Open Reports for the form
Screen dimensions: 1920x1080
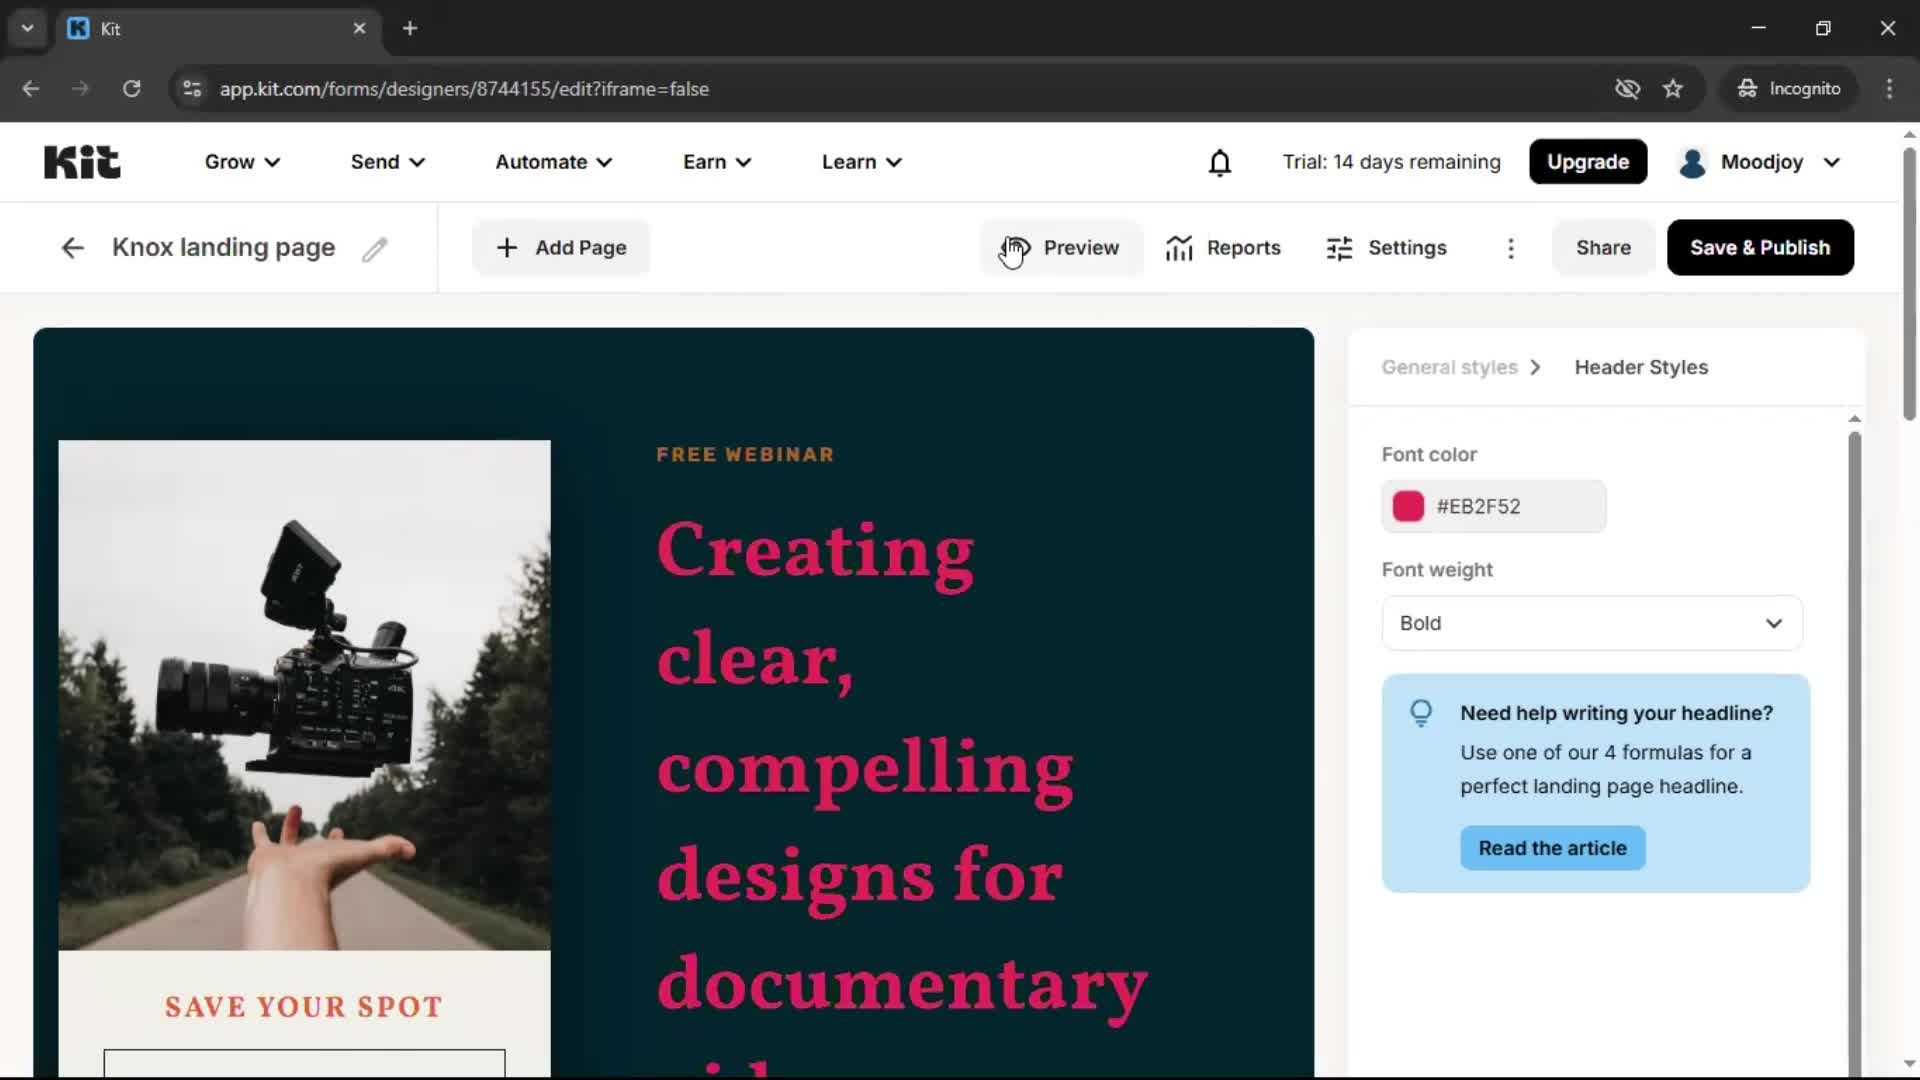[1224, 247]
